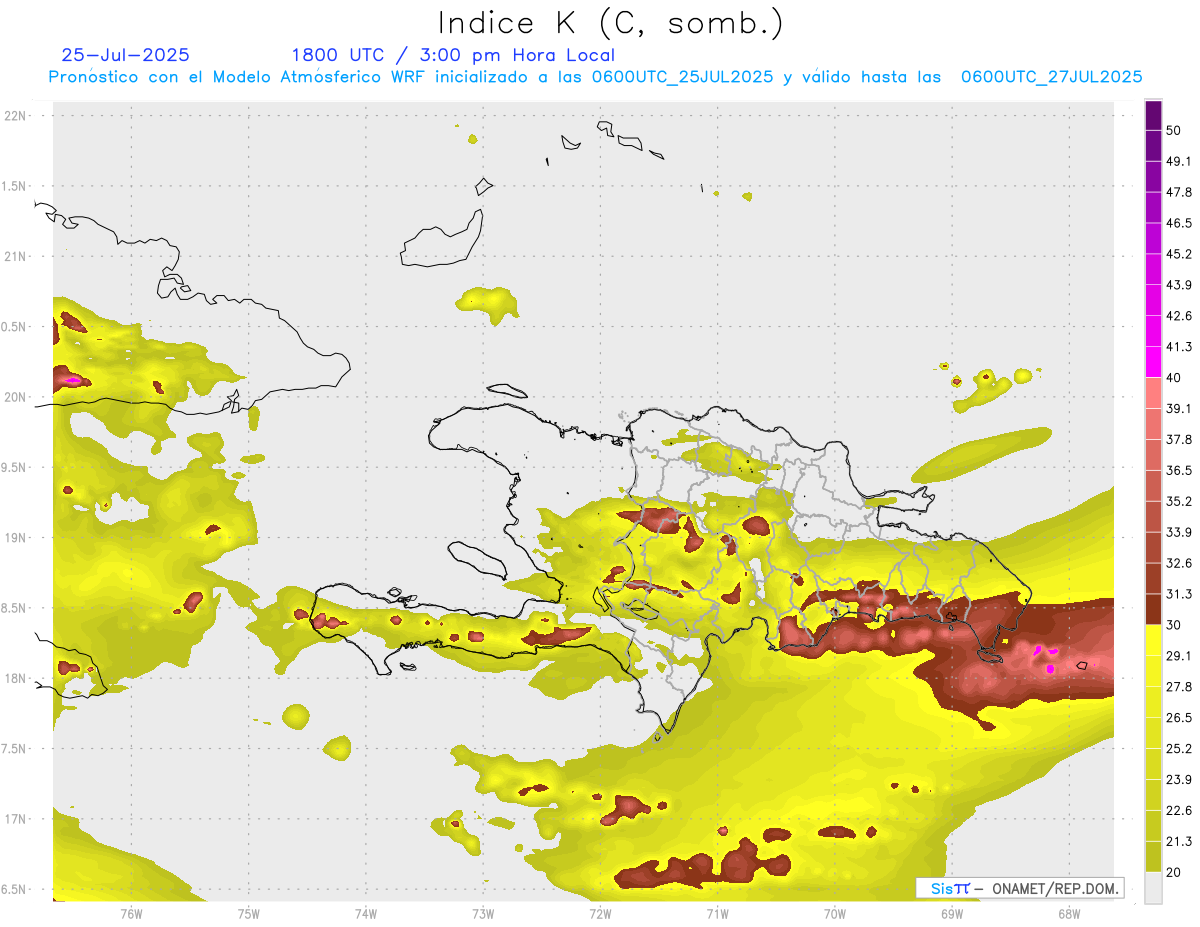Click the colorbar value '32.6'

[1179, 563]
